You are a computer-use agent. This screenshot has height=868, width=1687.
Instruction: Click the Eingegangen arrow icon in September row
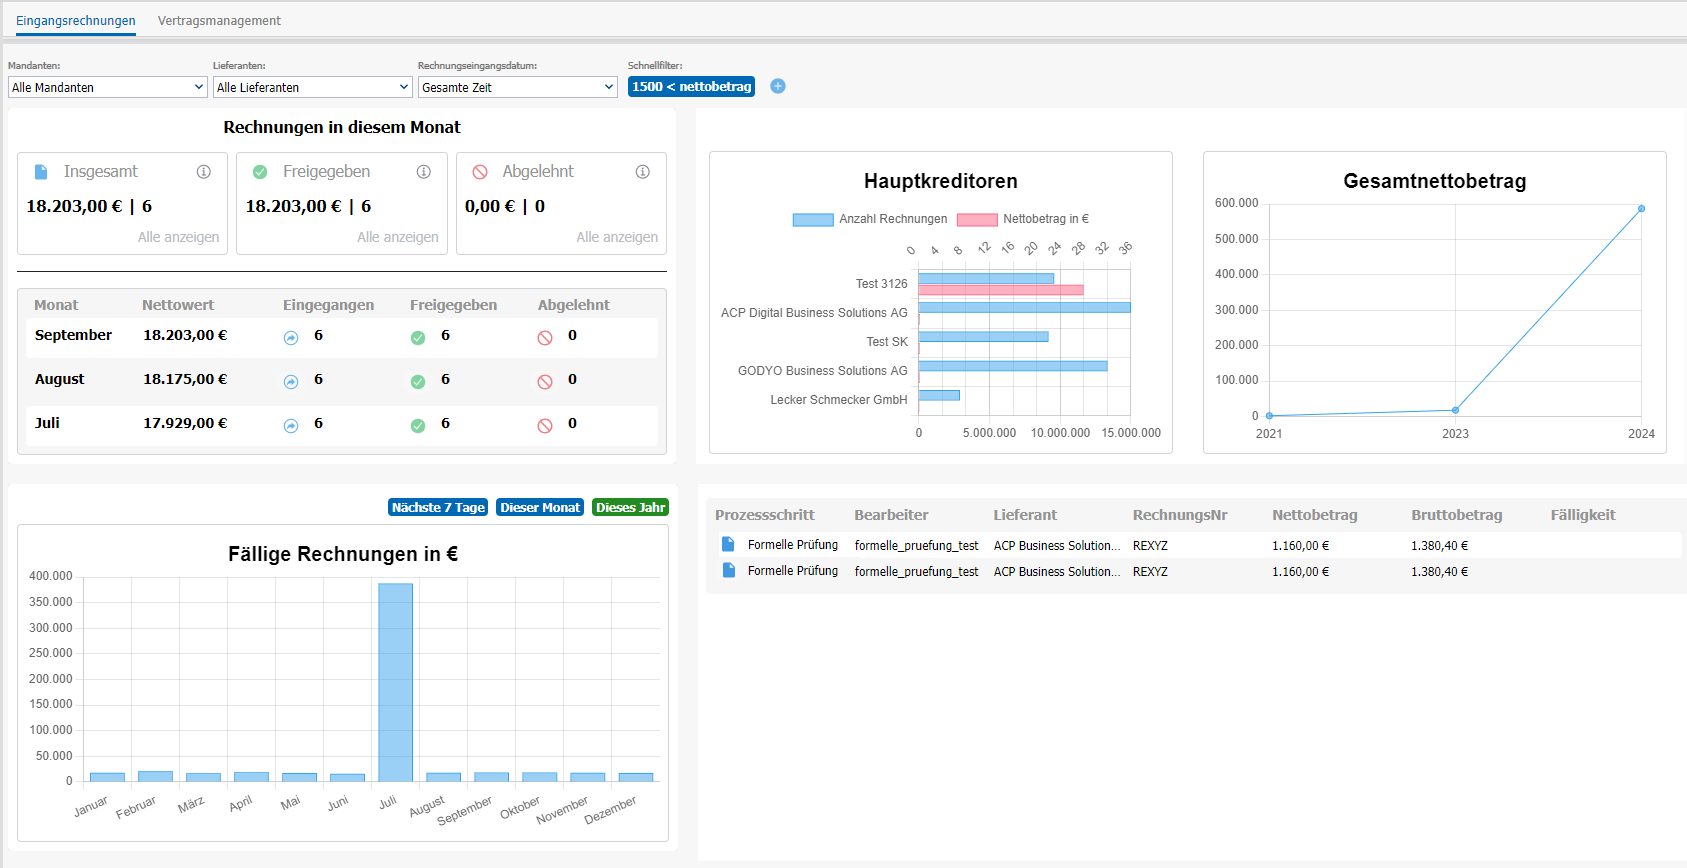click(291, 338)
